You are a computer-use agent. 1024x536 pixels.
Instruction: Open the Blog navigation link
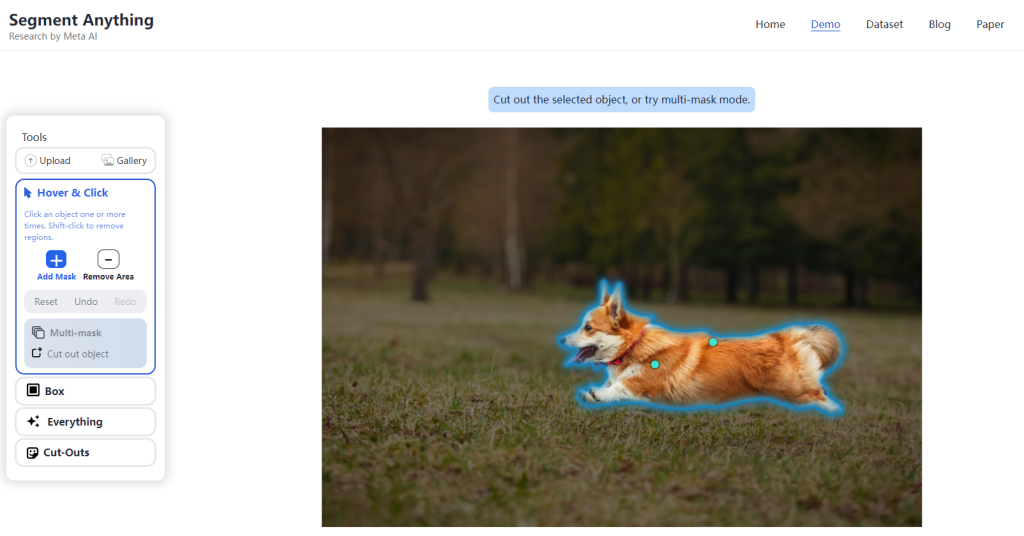(939, 24)
